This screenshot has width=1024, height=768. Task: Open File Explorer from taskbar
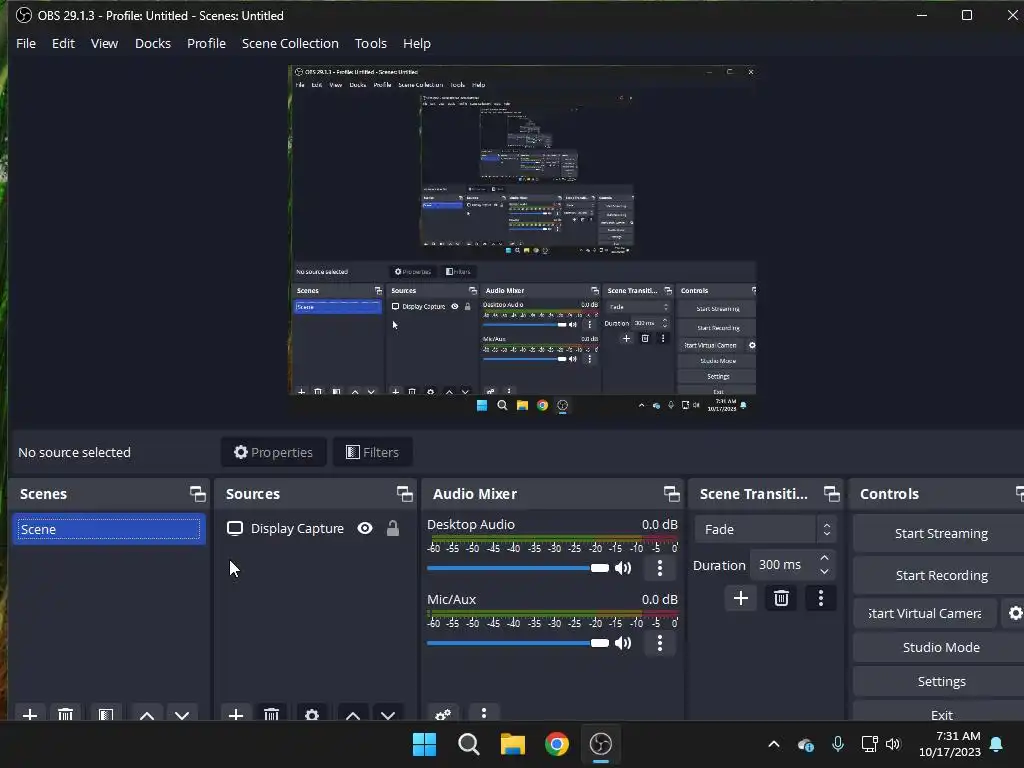[x=513, y=744]
